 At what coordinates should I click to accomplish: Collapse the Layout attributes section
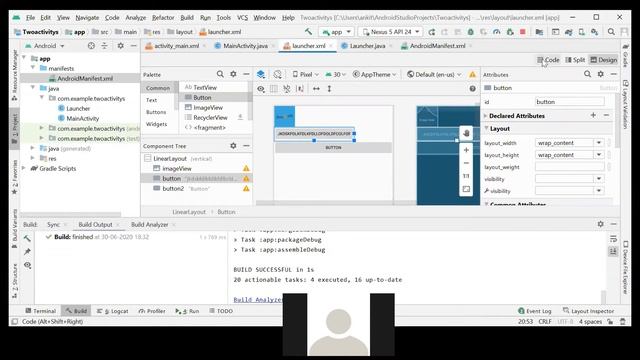(x=487, y=128)
